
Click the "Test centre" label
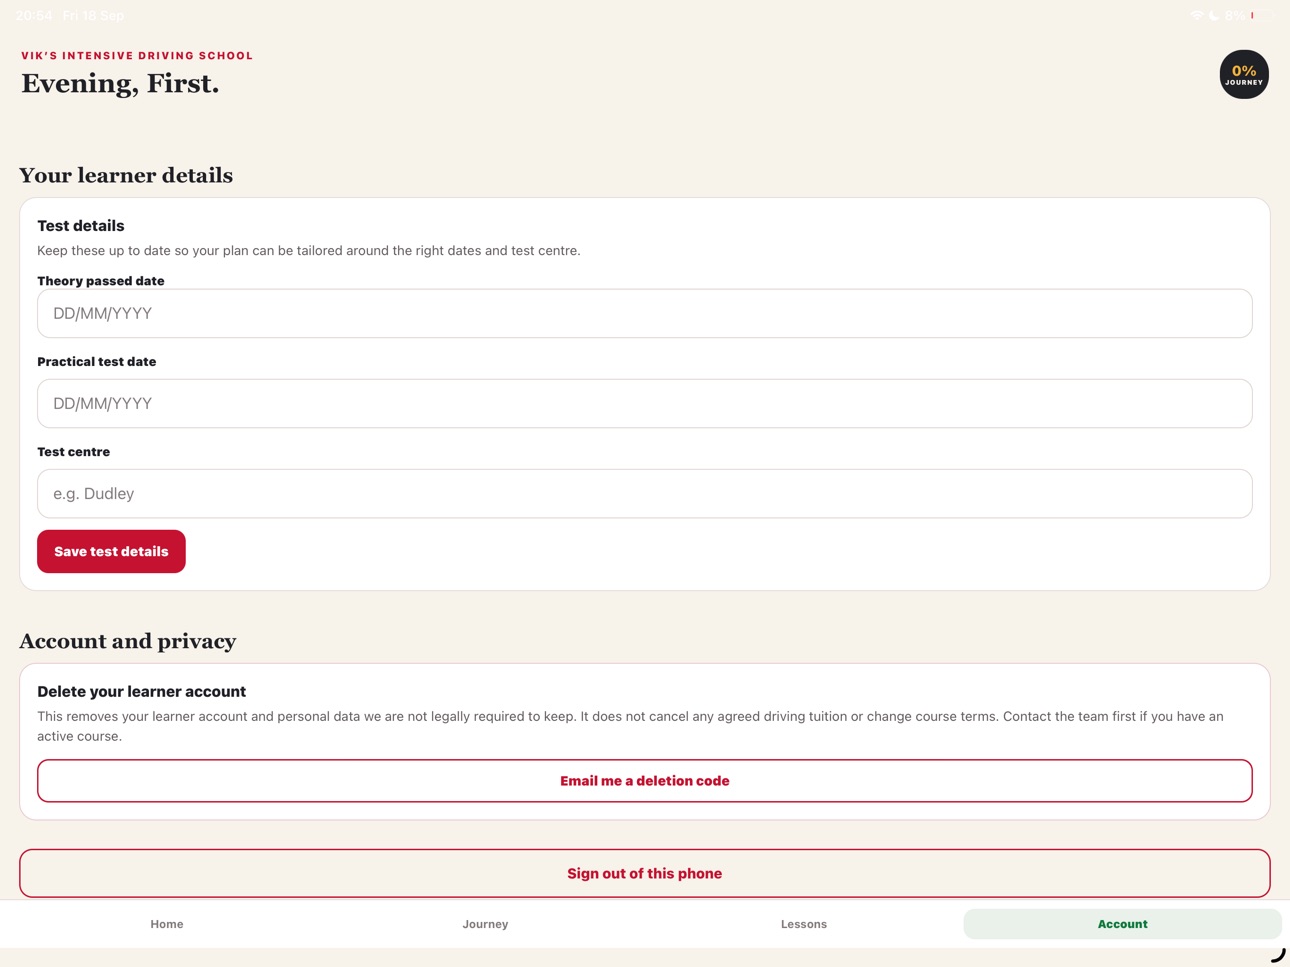pyautogui.click(x=74, y=452)
